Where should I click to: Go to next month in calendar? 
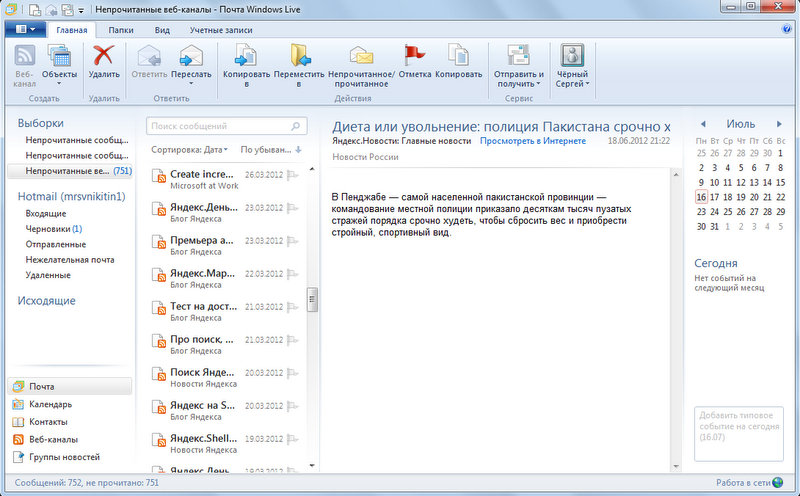point(779,124)
